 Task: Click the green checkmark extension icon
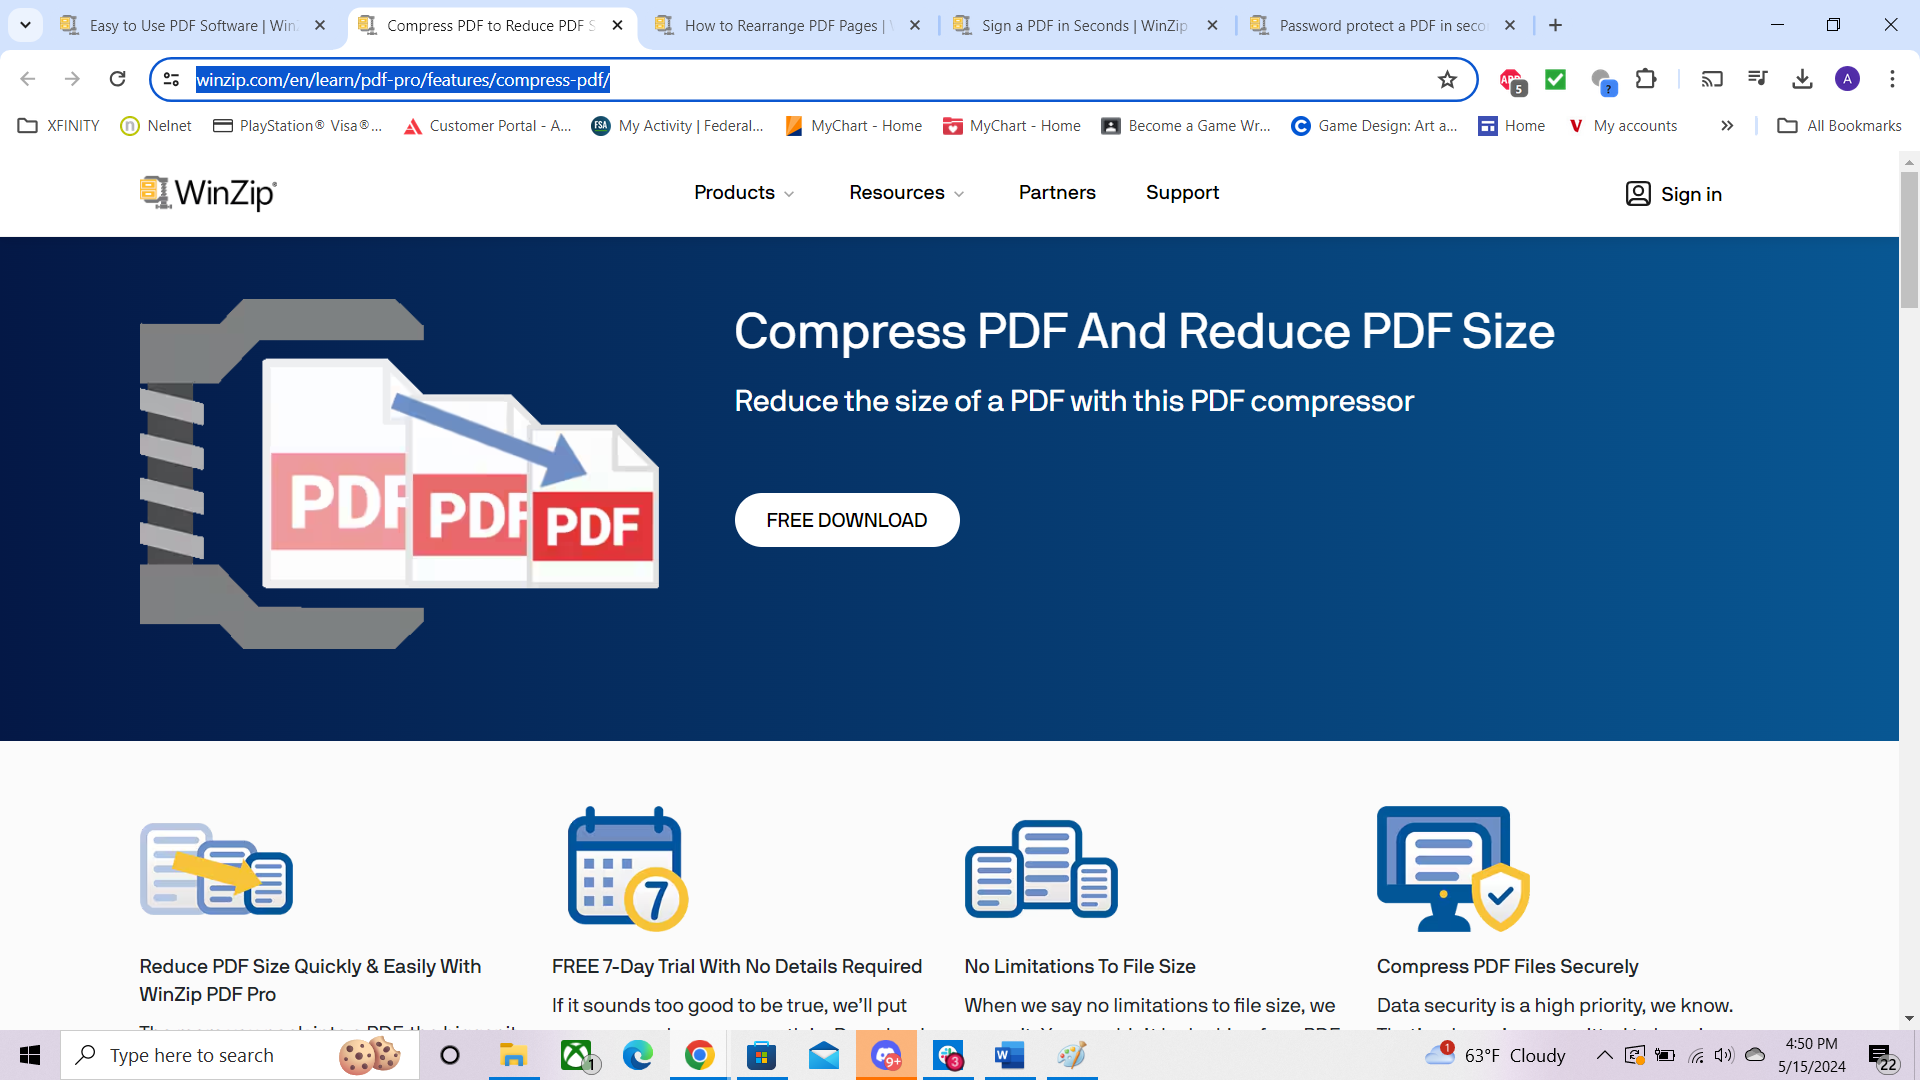(1555, 79)
